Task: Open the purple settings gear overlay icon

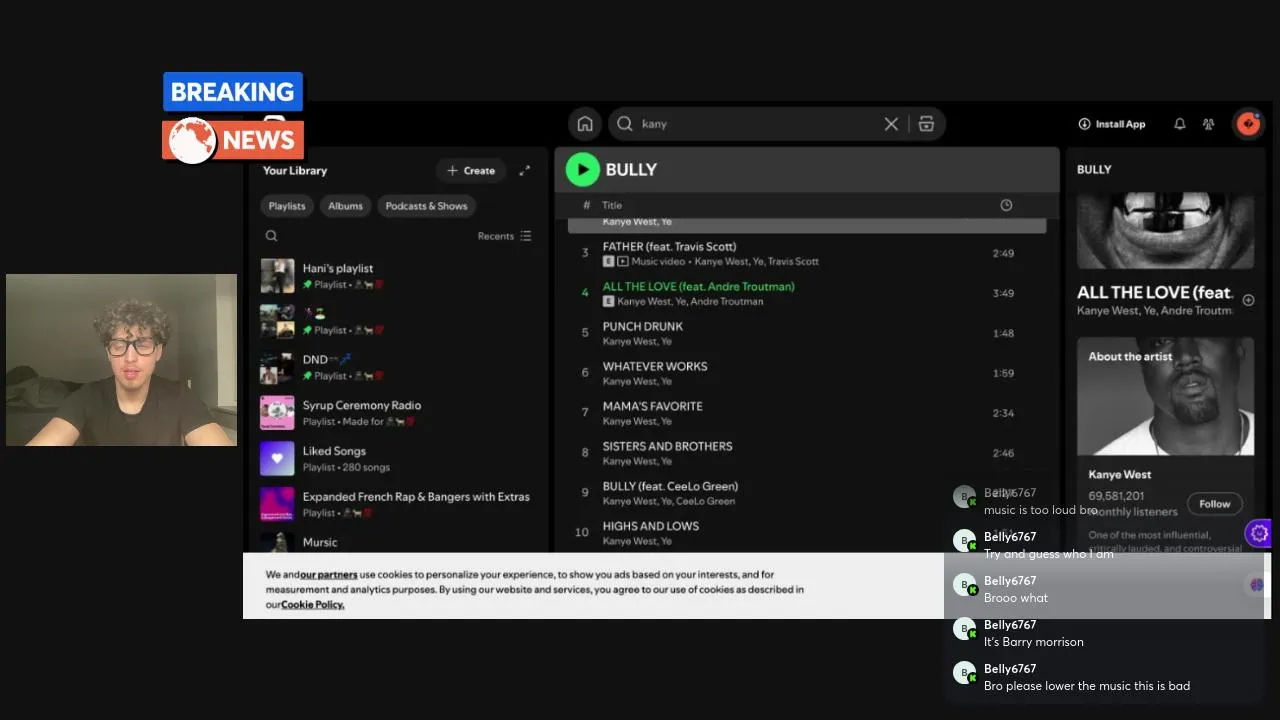Action: point(1259,533)
